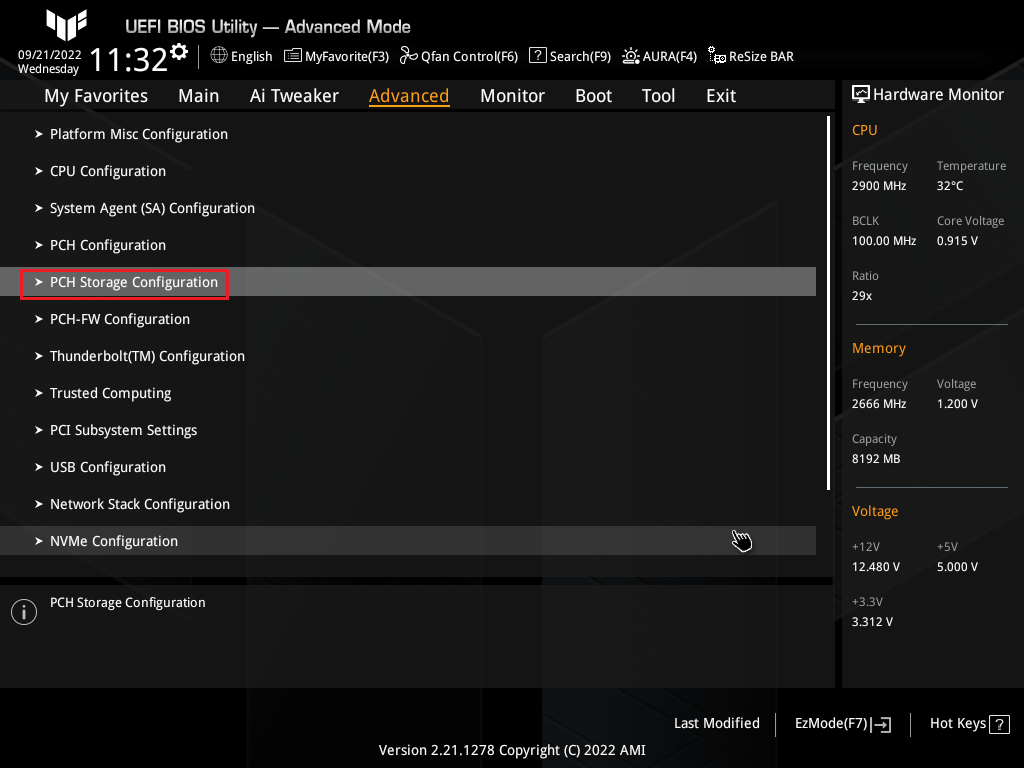
Task: Click Last Modified button
Action: tap(716, 724)
